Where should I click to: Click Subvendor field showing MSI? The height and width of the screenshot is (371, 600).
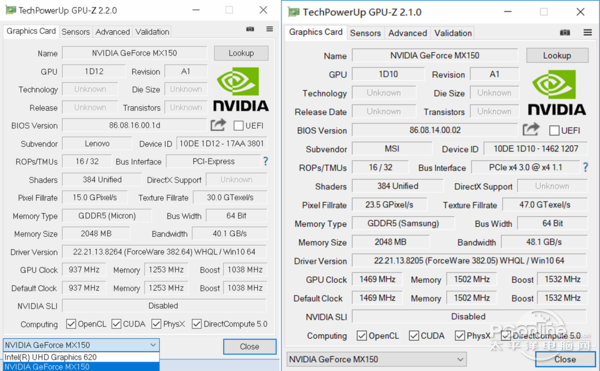coord(392,148)
